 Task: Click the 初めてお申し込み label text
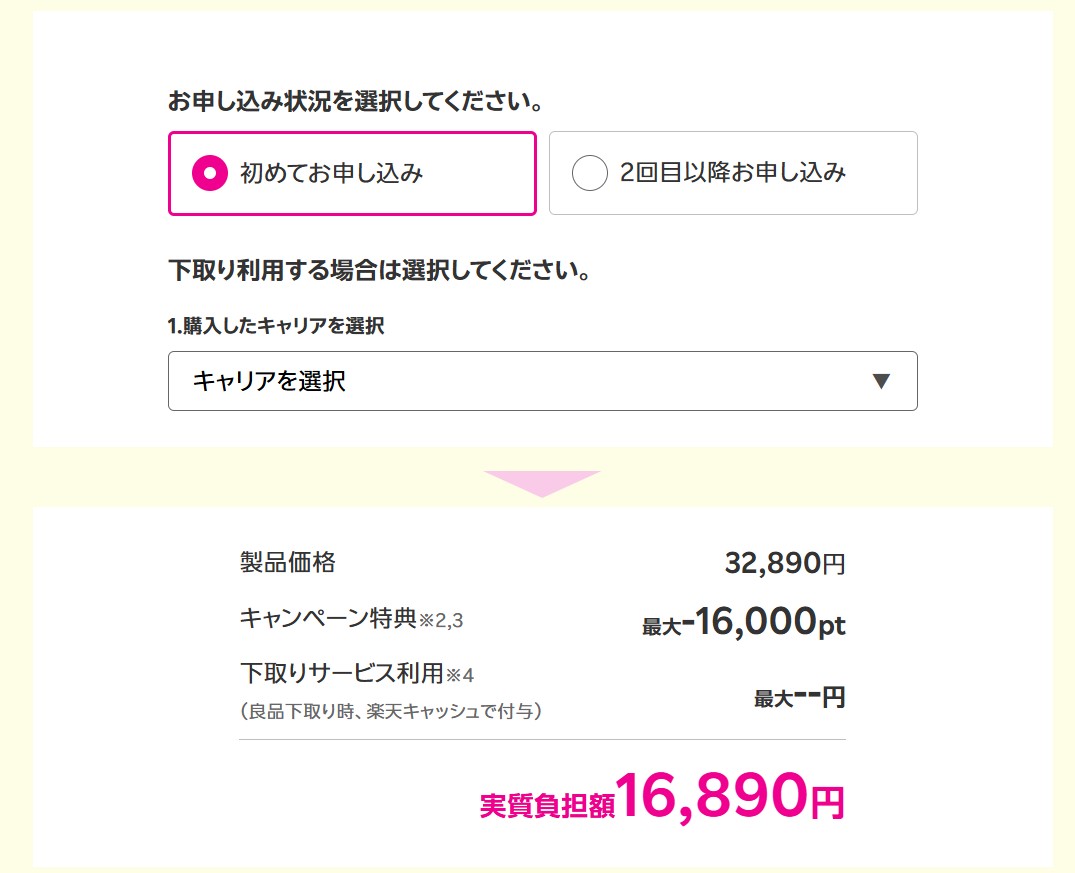[332, 173]
